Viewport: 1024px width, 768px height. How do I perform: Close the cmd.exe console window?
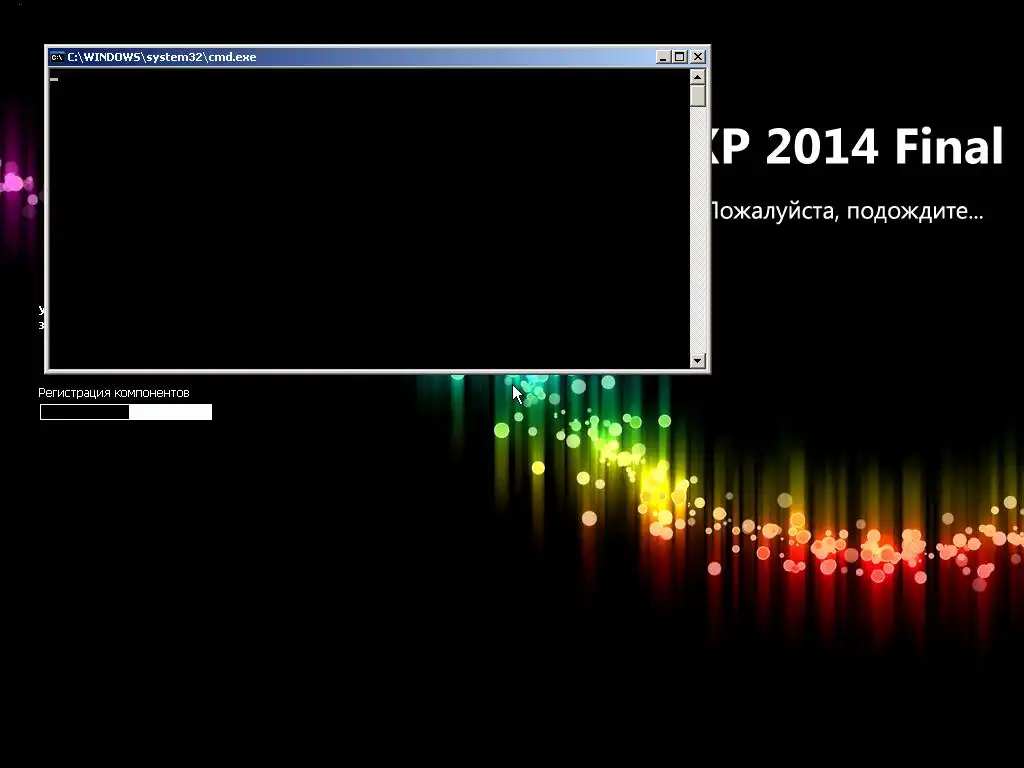pos(698,57)
